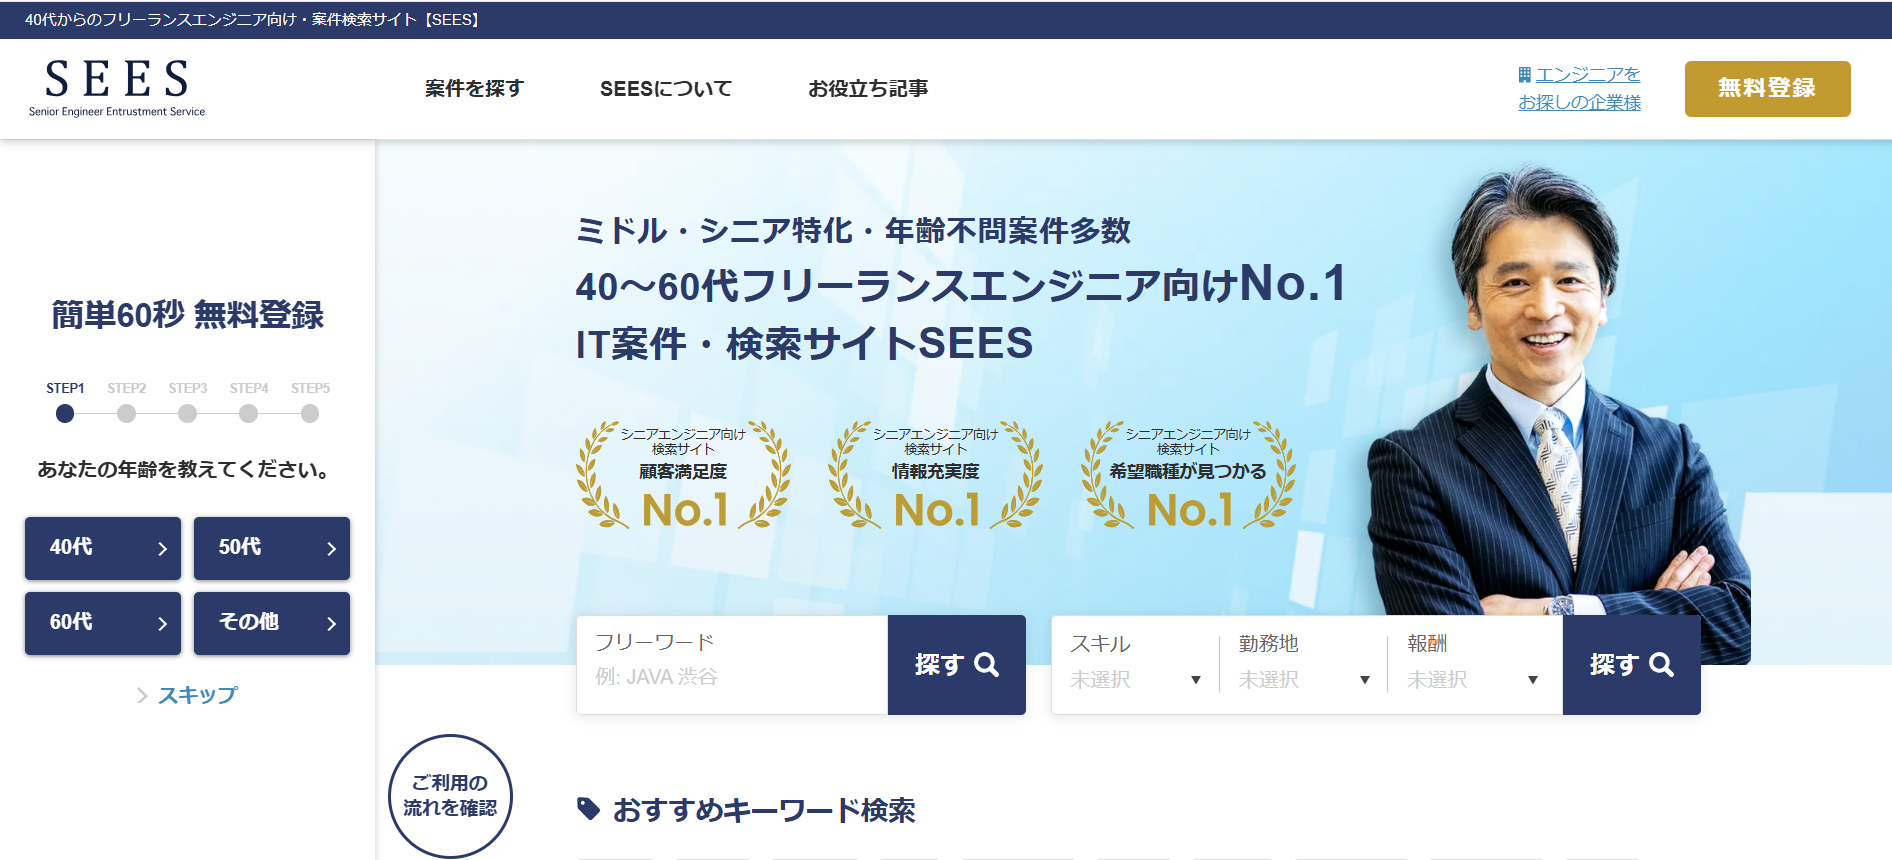The image size is (1892, 860).
Task: Select the 40代 age option
Action: tap(103, 548)
